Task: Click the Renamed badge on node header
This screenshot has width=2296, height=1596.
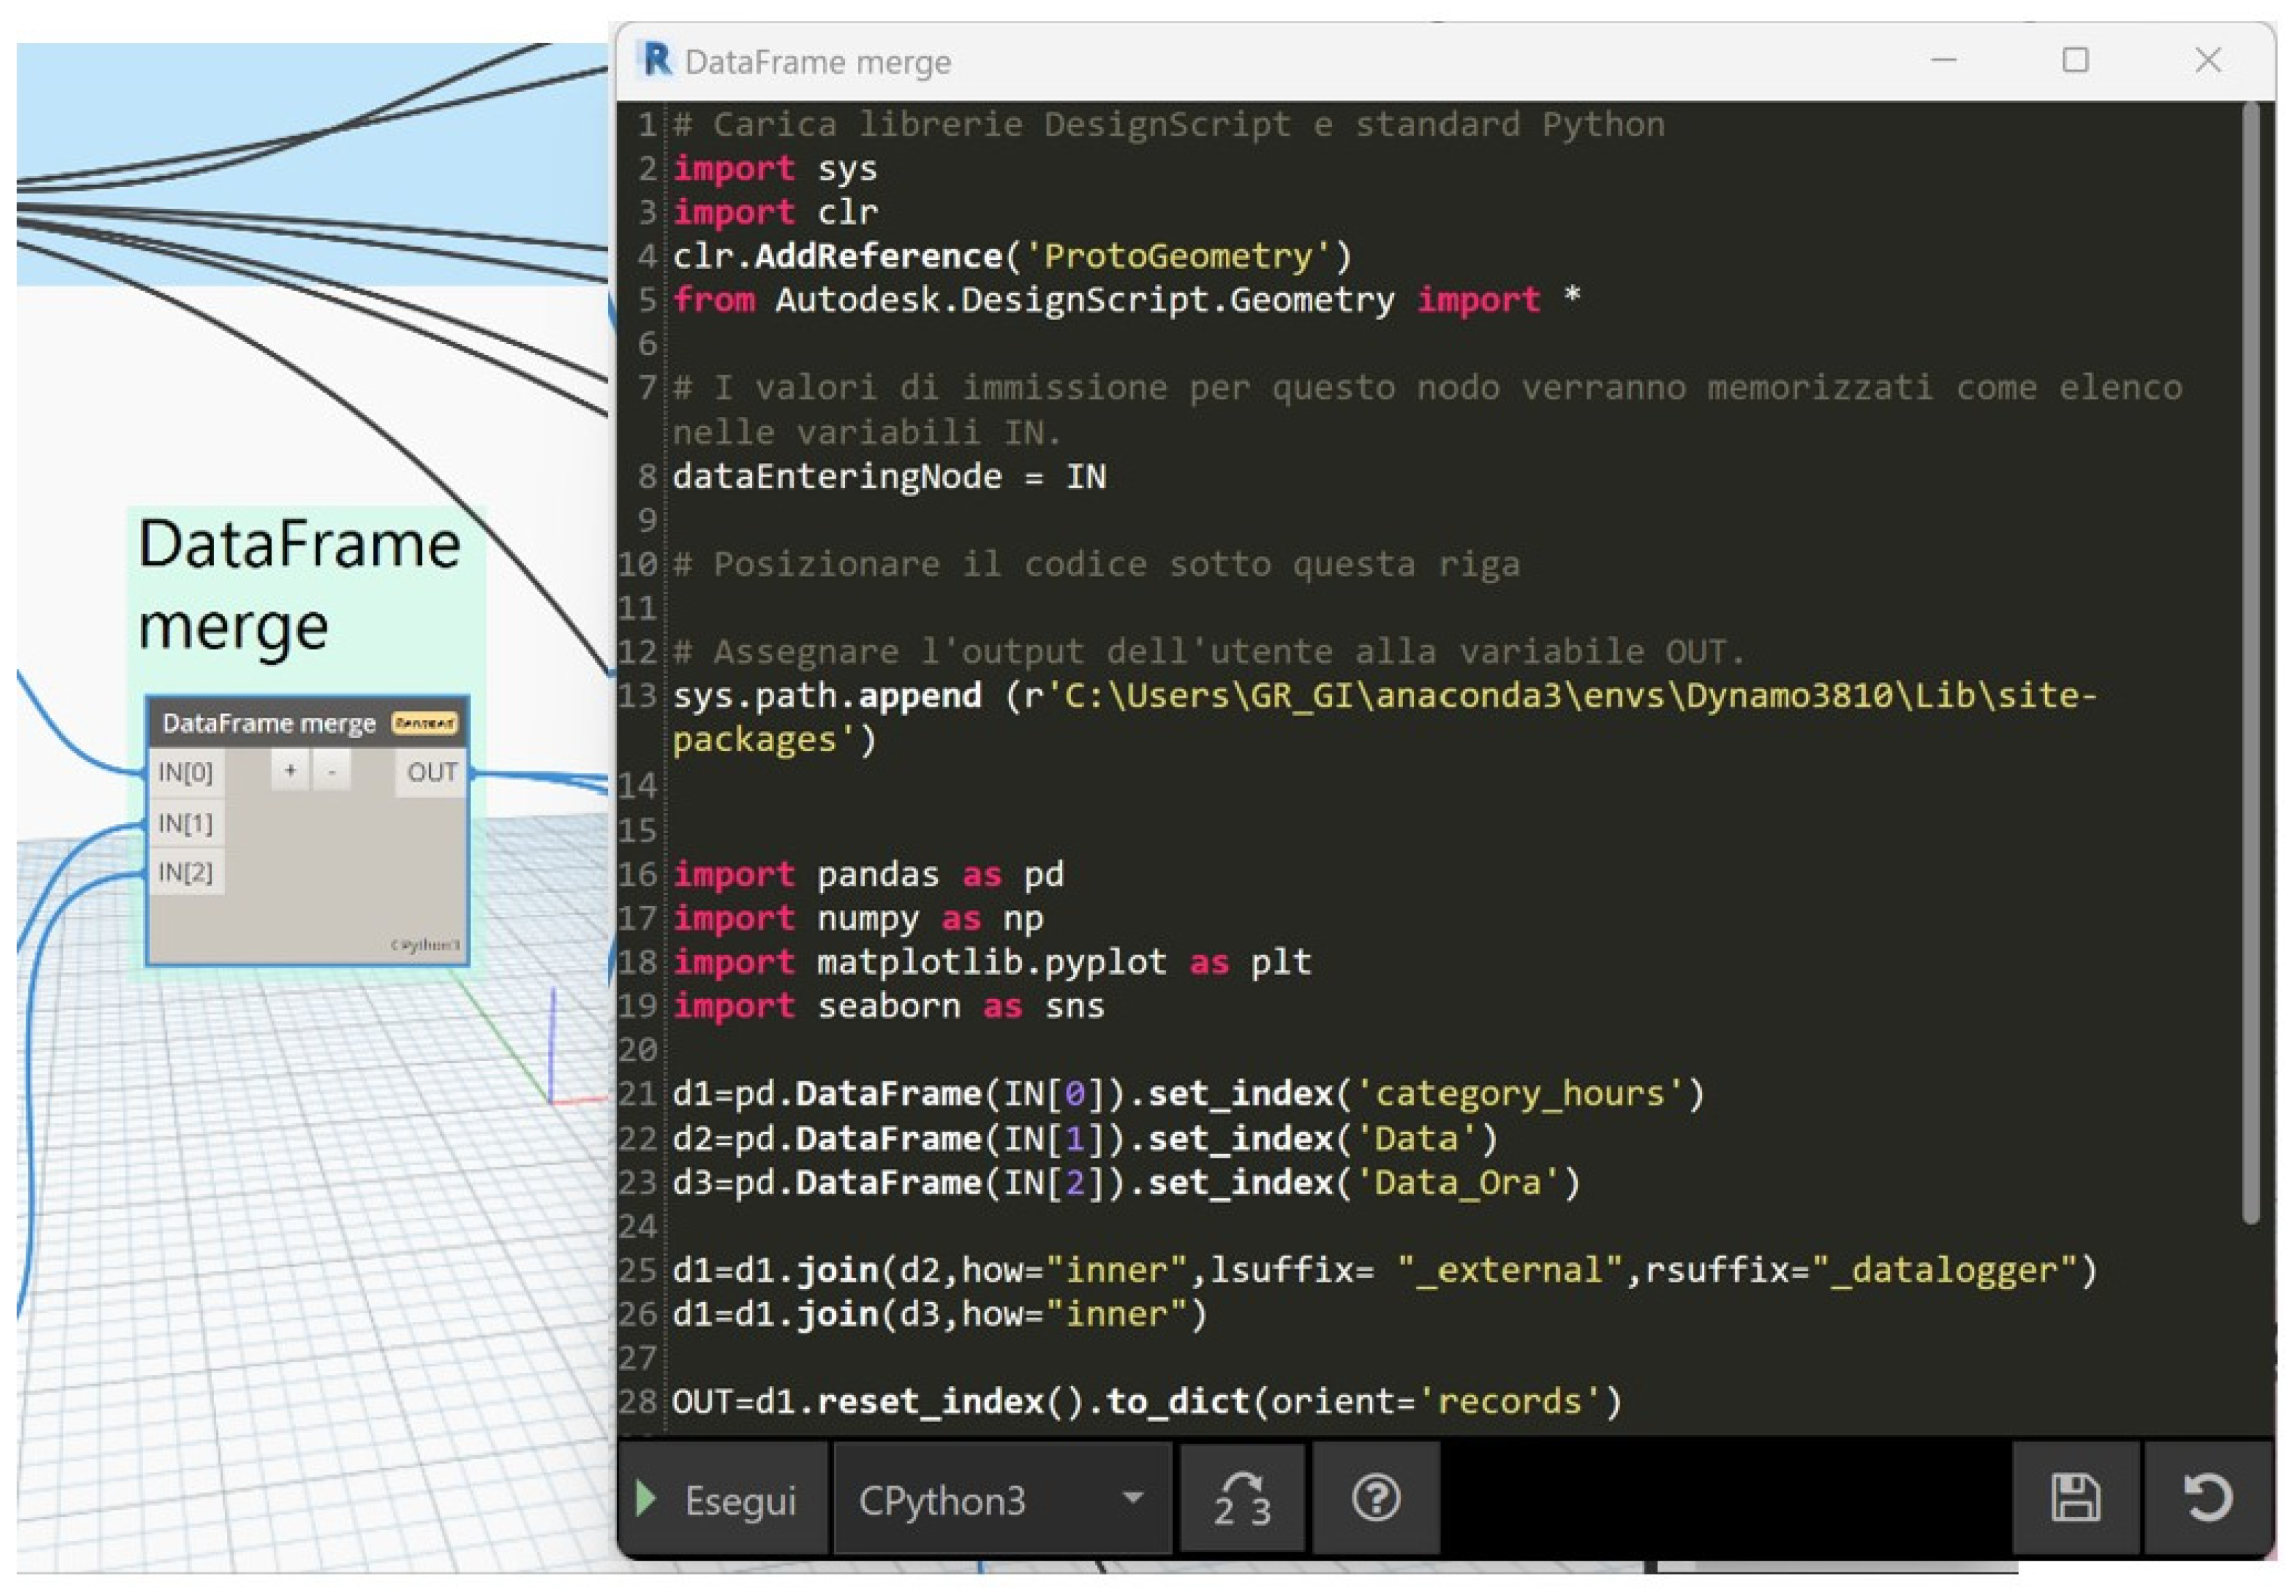Action: pos(424,723)
